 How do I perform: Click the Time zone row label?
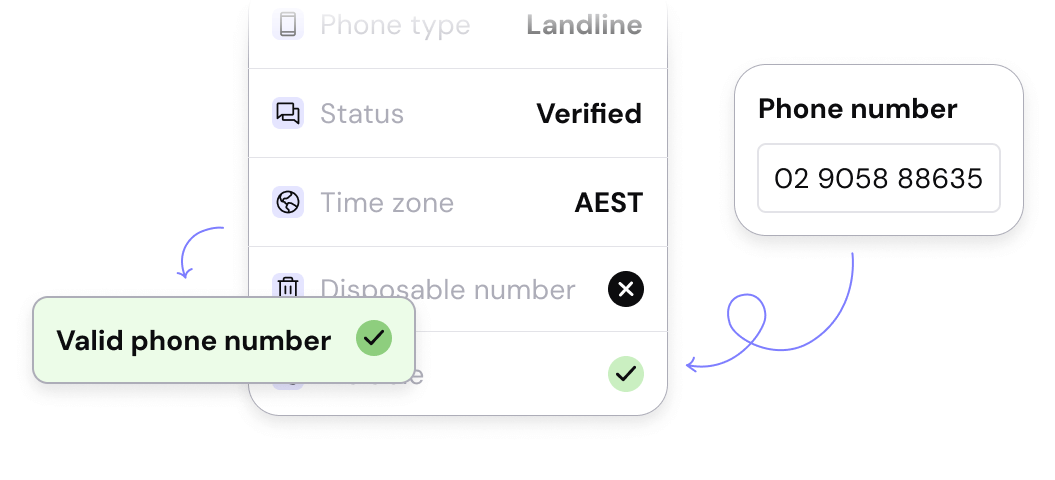point(387,203)
